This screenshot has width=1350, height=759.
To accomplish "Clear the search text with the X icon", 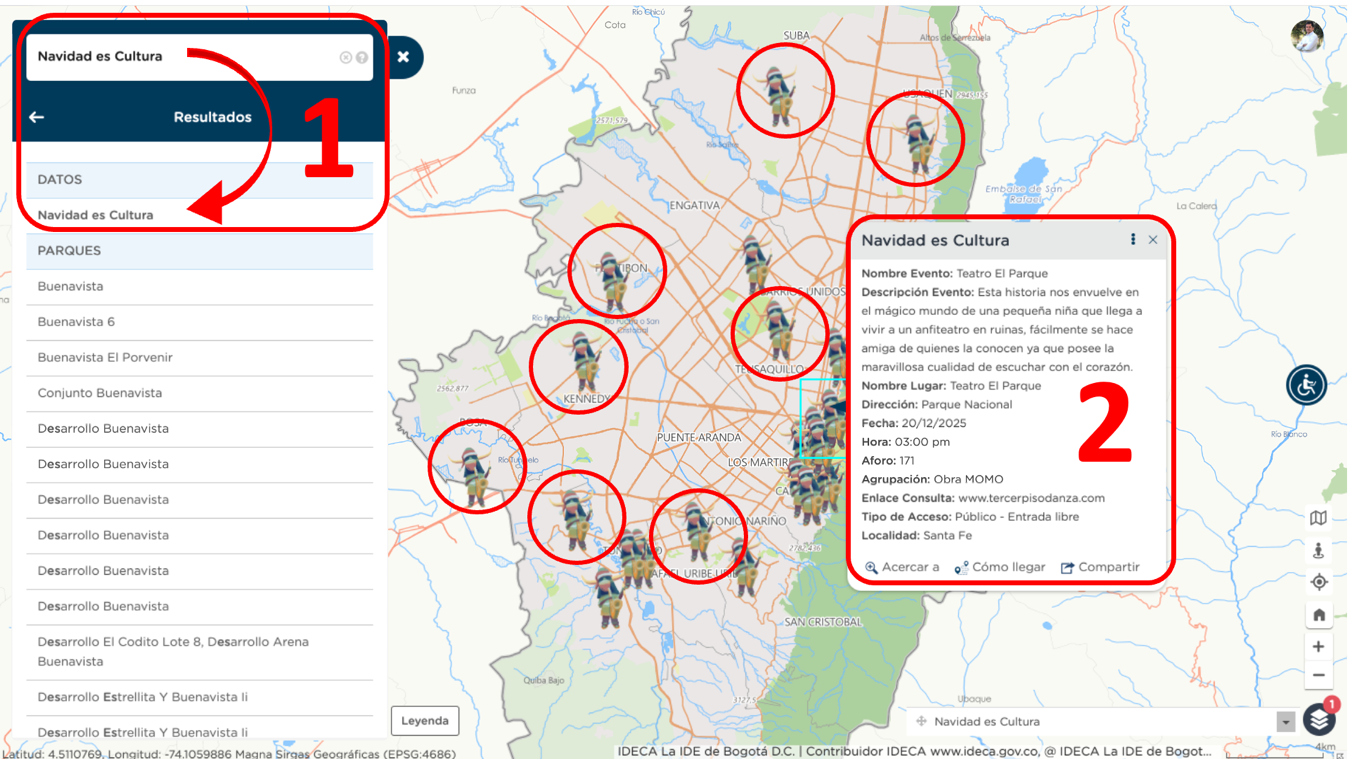I will click(x=345, y=58).
